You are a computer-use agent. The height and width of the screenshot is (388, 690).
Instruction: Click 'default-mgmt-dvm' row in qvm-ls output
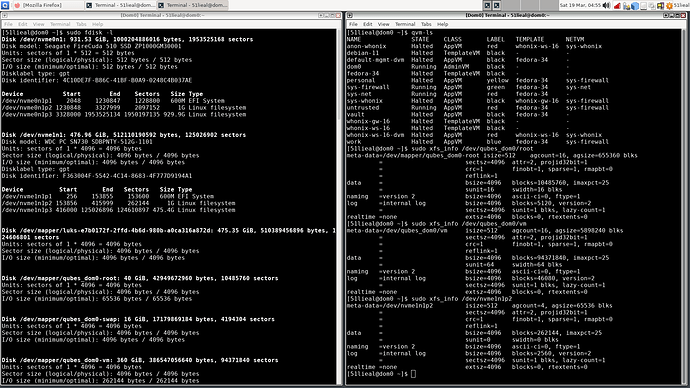pos(458,60)
